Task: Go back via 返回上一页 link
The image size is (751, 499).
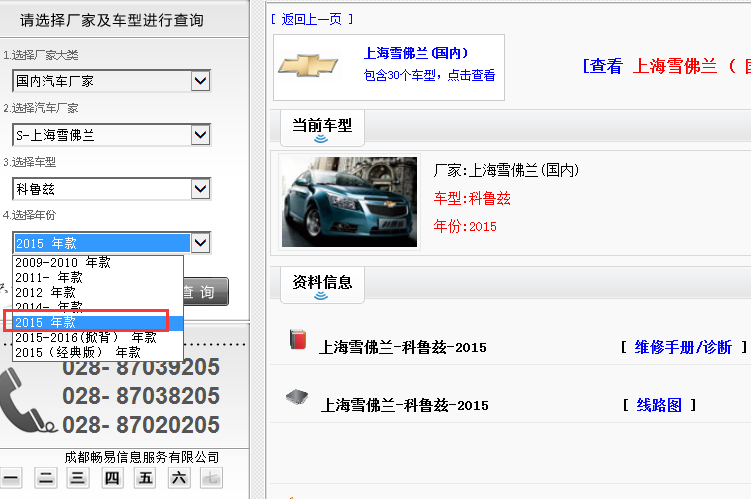Action: click(x=311, y=19)
